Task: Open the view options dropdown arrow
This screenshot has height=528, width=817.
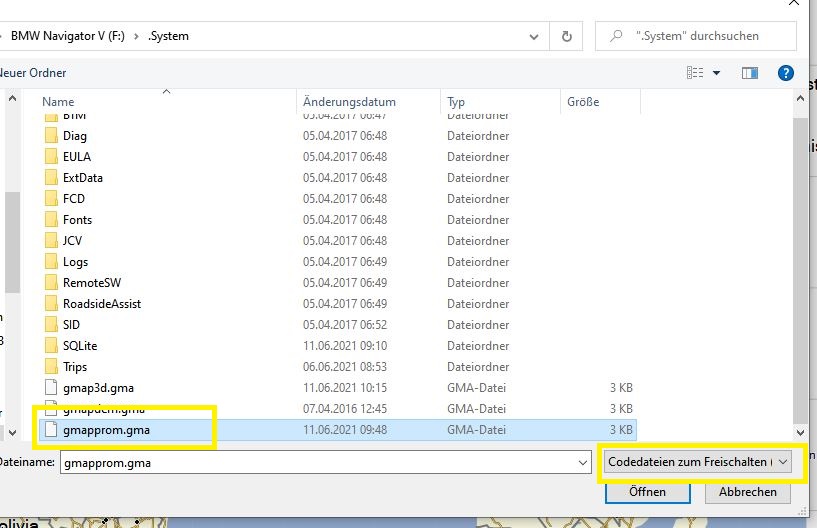Action: coord(717,73)
